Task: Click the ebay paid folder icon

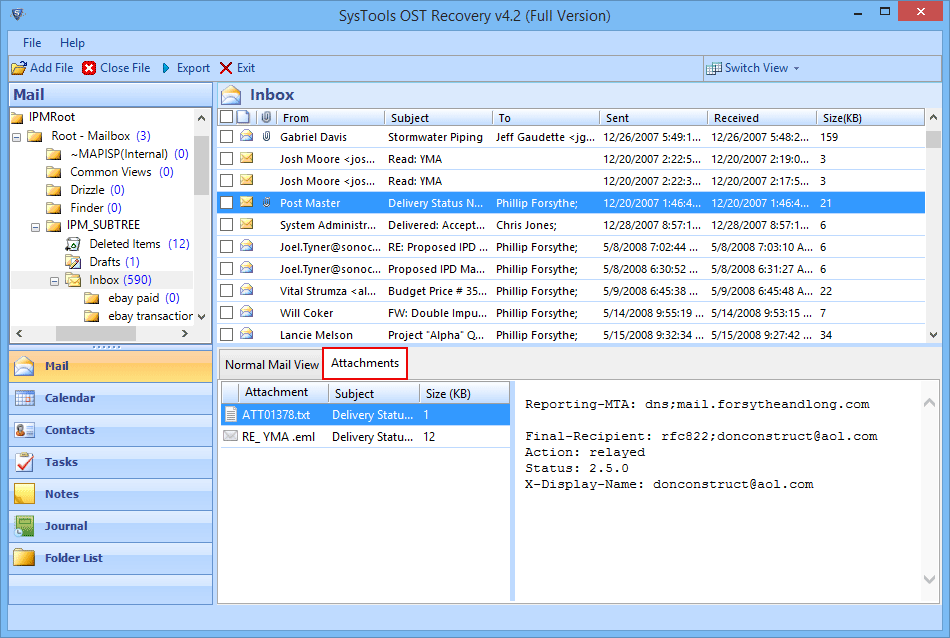Action: pos(92,298)
